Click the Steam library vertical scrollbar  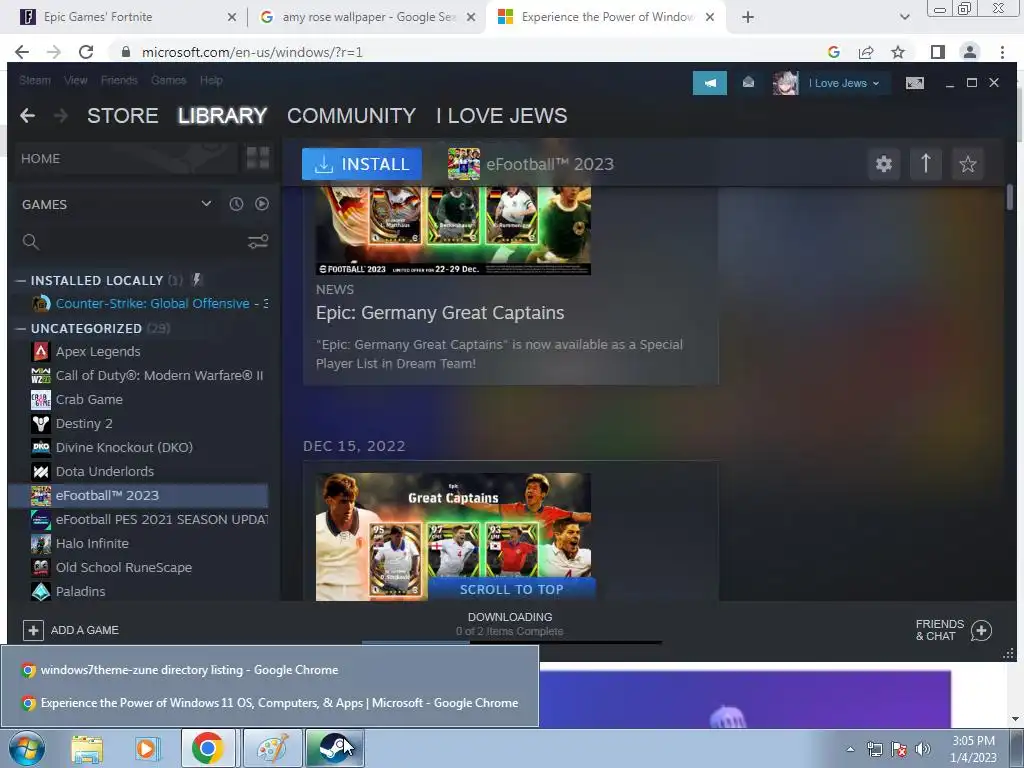point(1010,197)
